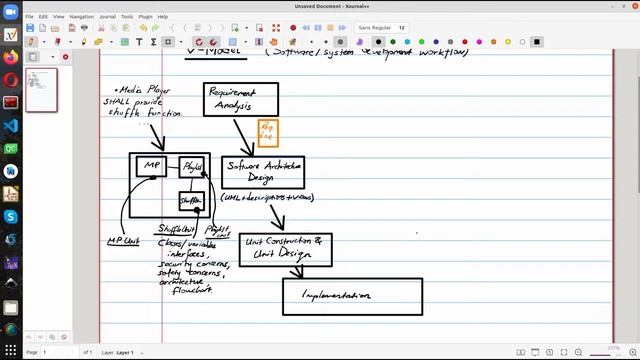Viewport: 640px width, 360px height.
Task: Choose the thick pen thickness dot
Action: 340,42
